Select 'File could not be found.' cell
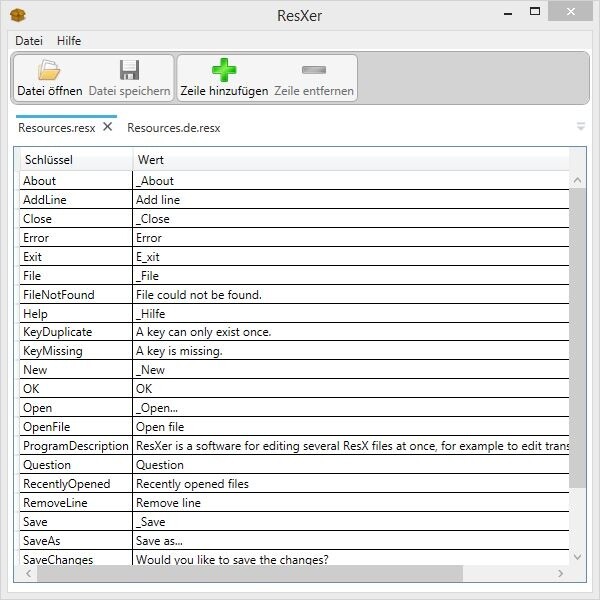Viewport: 600px width, 600px height. point(351,294)
